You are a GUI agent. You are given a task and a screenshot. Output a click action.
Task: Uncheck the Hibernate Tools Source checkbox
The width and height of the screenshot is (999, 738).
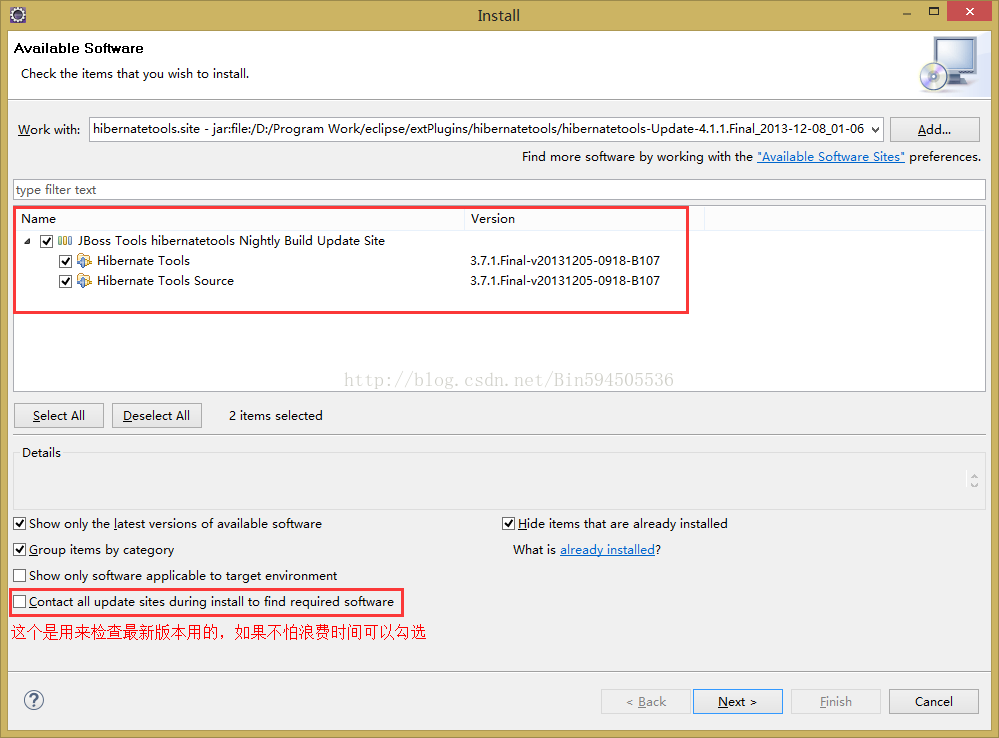[x=65, y=281]
